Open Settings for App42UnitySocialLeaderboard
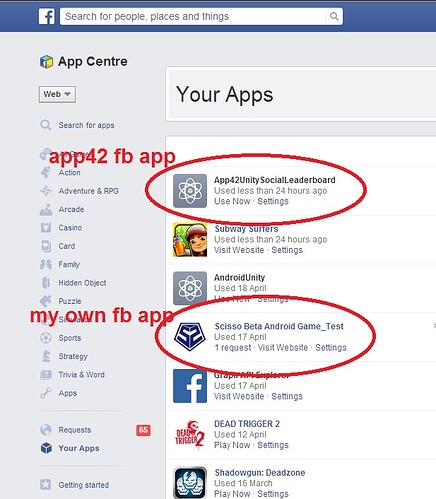 [273, 201]
